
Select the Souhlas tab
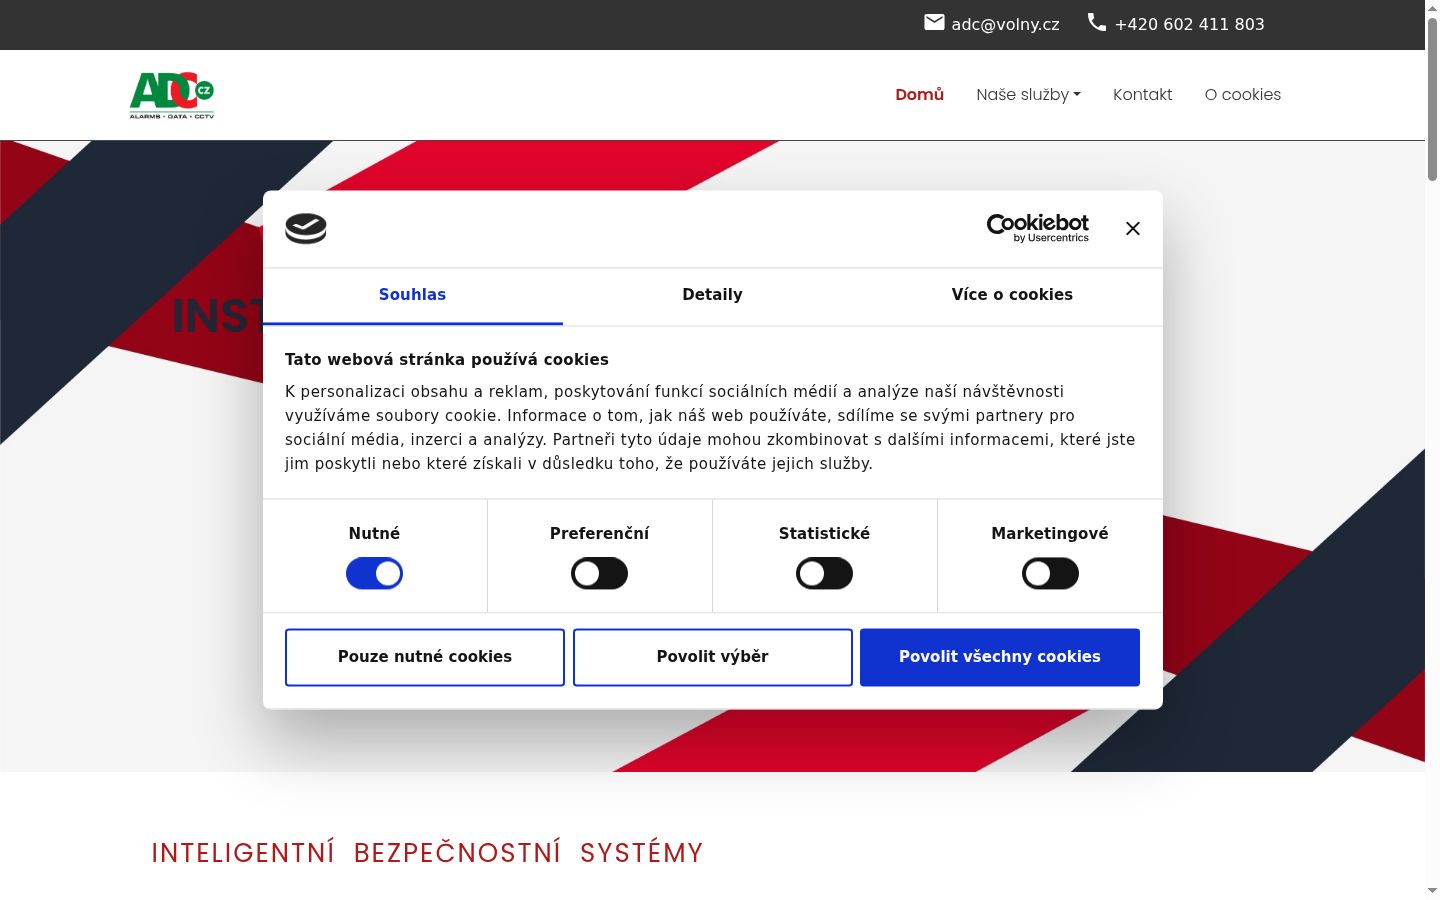[x=412, y=295]
